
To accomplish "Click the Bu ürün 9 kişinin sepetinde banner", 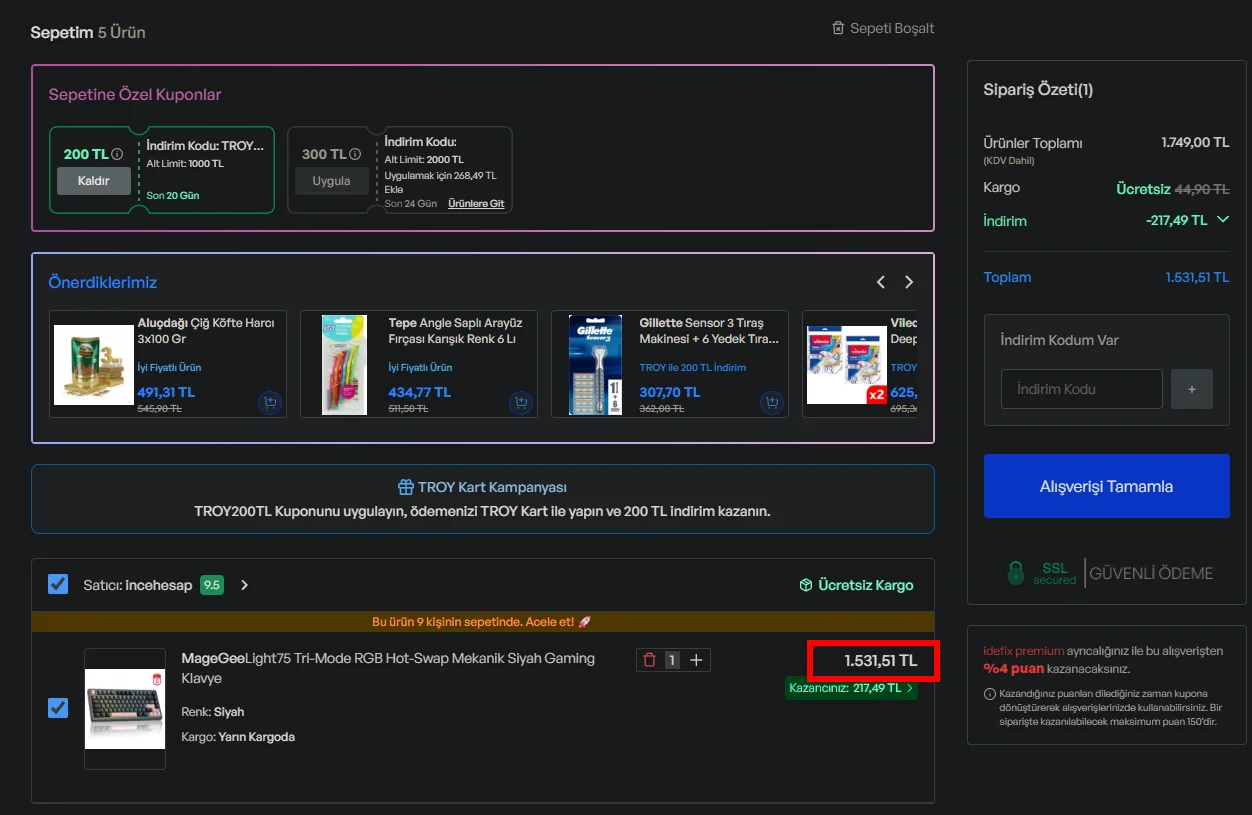I will [482, 621].
